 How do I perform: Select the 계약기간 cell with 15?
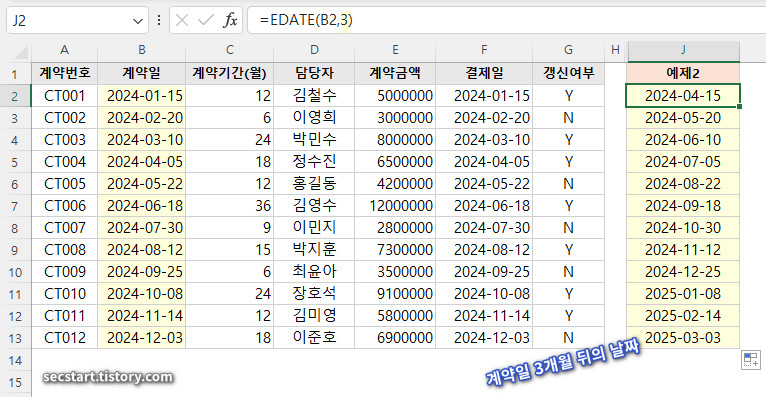click(x=230, y=249)
